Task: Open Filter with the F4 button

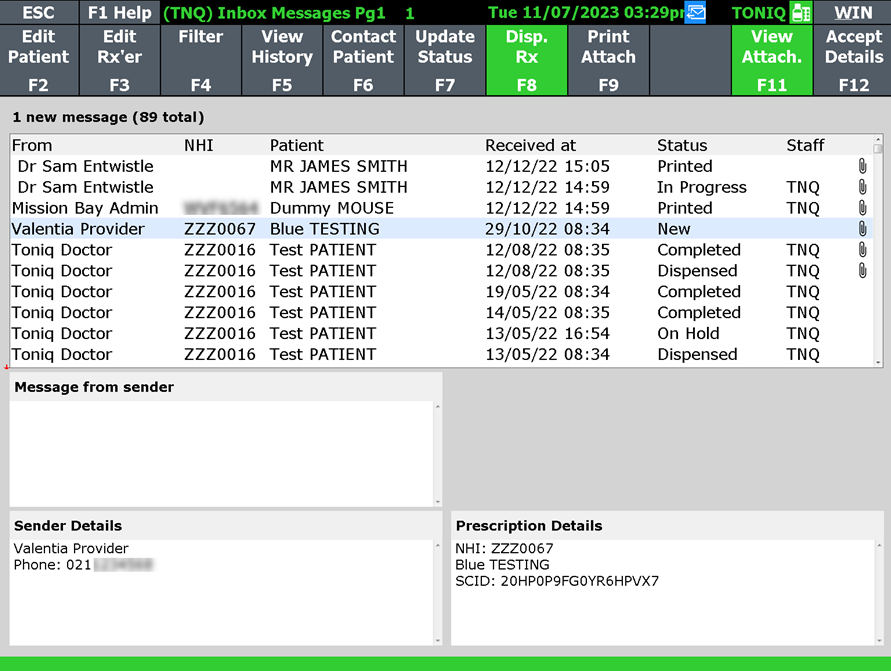Action: click(201, 60)
